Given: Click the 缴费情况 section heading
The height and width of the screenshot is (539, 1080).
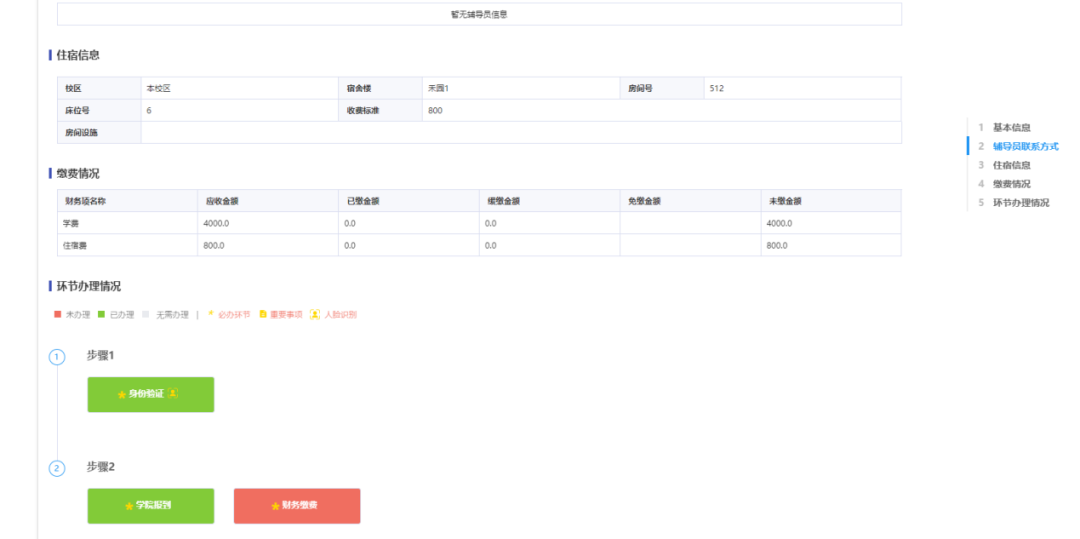Looking at the screenshot, I should pos(78,173).
